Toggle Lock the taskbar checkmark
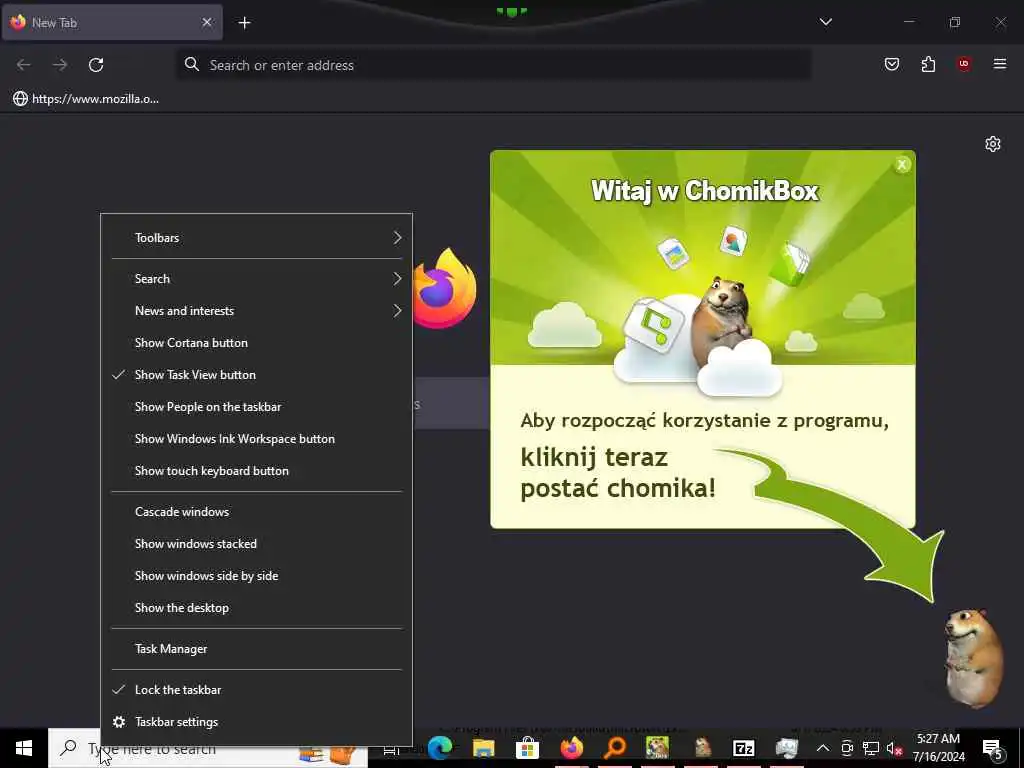 pos(257,690)
